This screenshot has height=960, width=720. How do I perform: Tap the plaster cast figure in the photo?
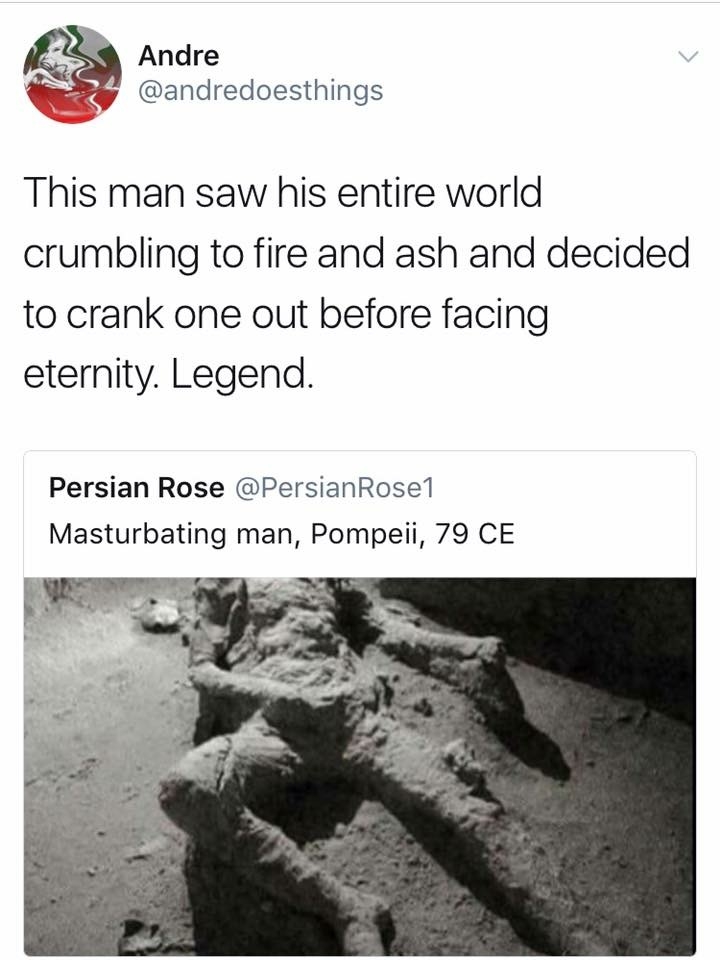[343, 753]
